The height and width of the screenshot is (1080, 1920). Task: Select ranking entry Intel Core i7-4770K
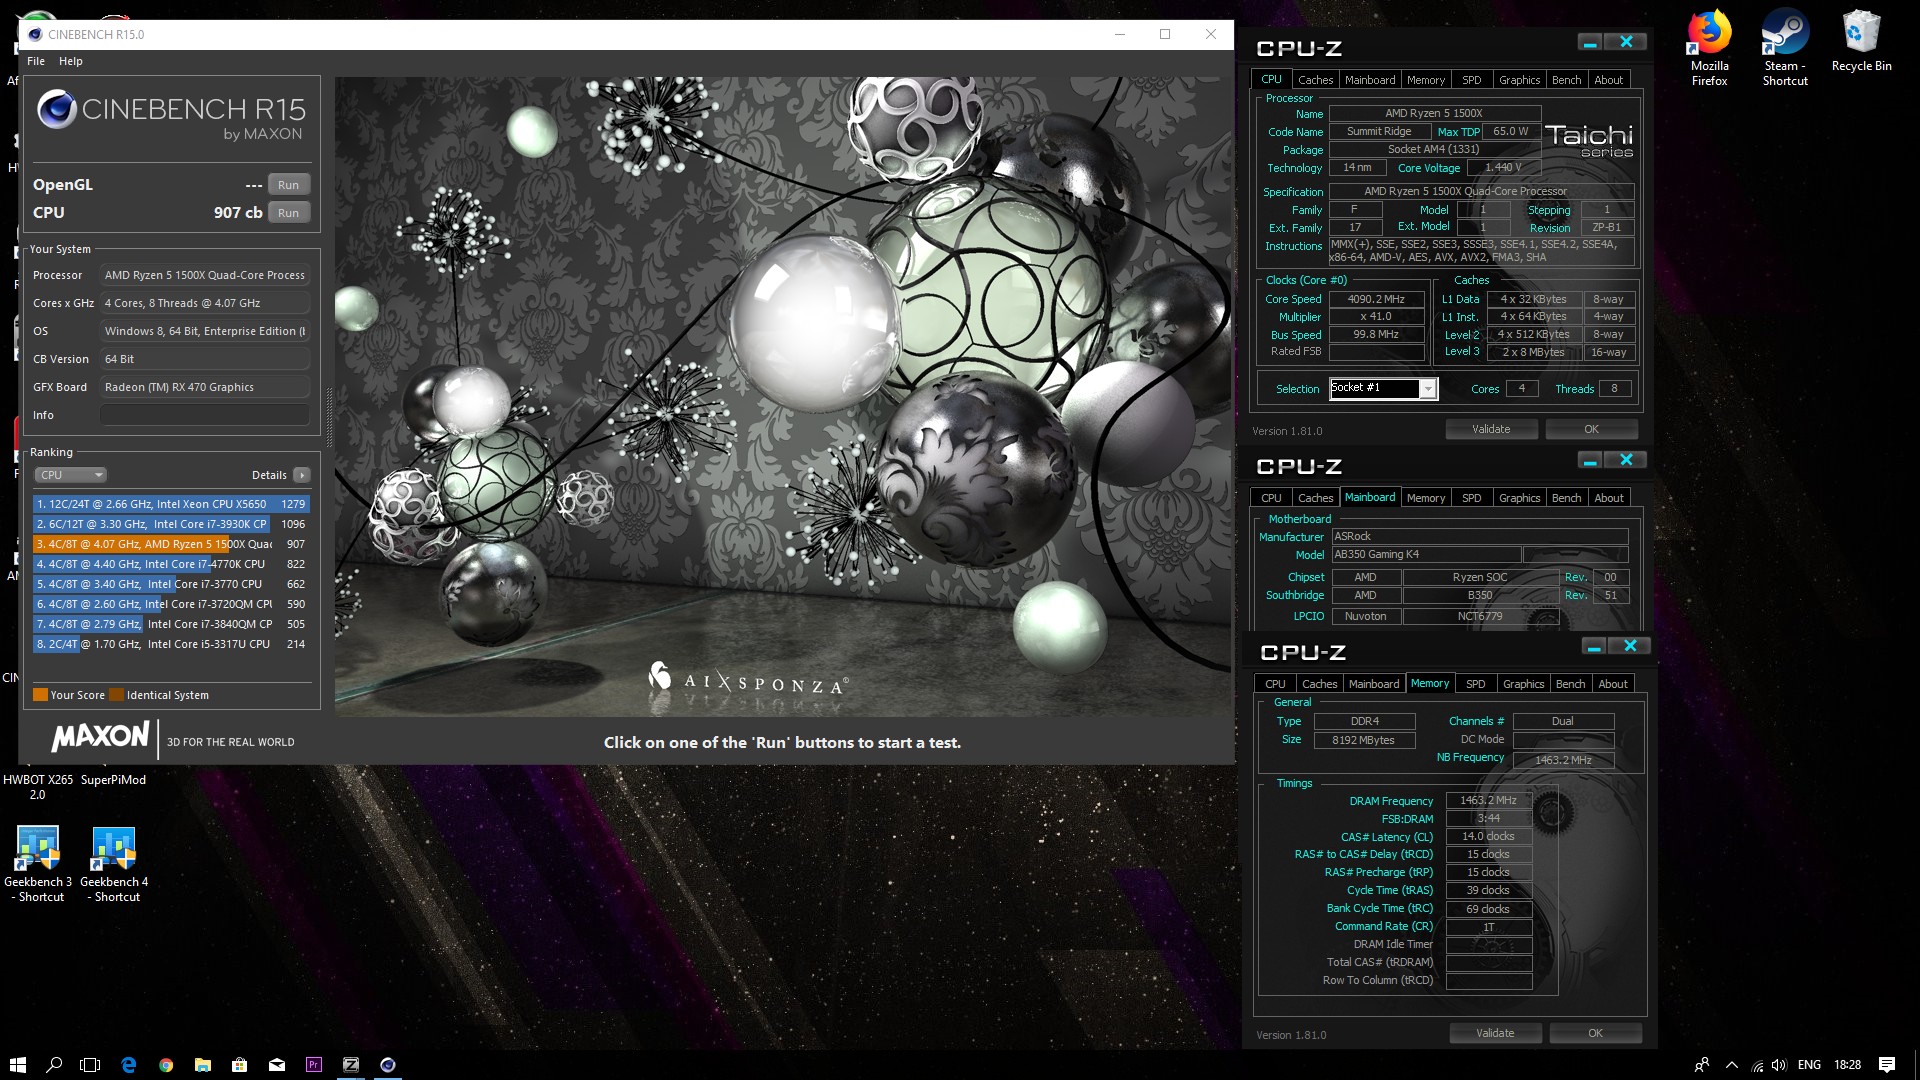[x=171, y=564]
